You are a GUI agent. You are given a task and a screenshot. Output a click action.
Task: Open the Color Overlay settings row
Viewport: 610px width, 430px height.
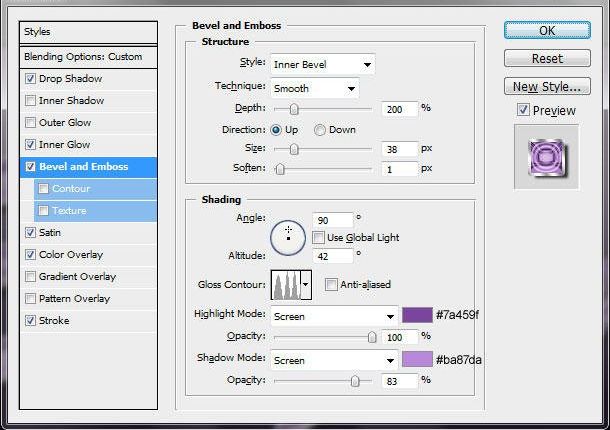pyautogui.click(x=88, y=254)
